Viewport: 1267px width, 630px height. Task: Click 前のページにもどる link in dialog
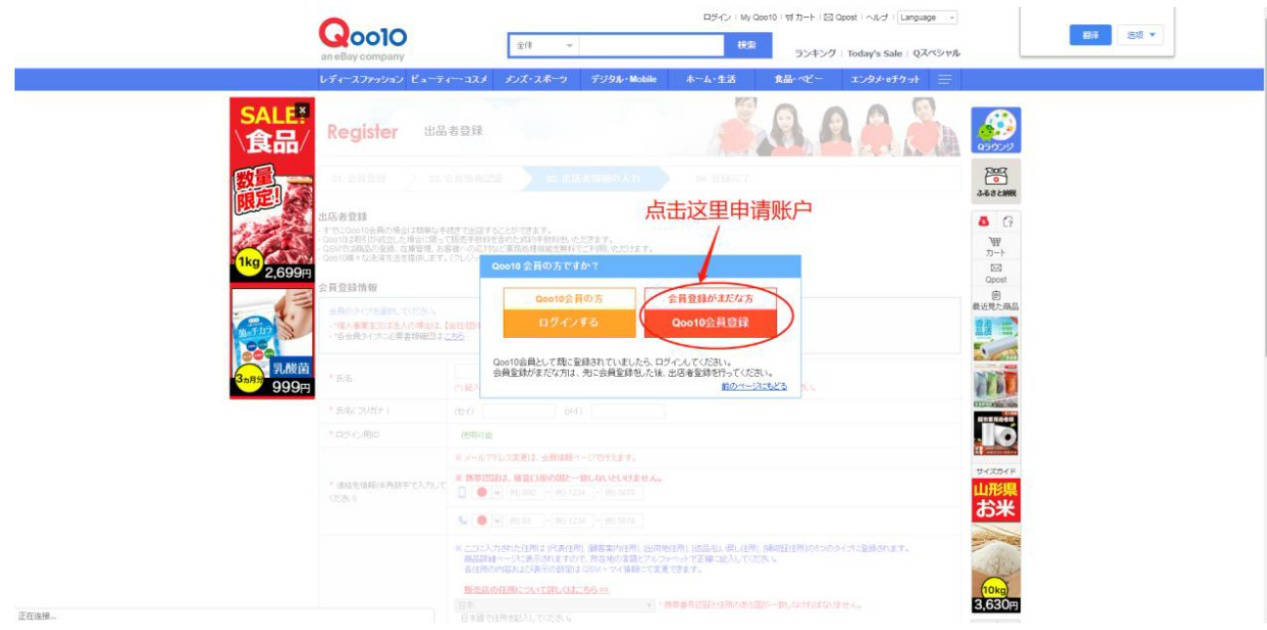pyautogui.click(x=754, y=385)
